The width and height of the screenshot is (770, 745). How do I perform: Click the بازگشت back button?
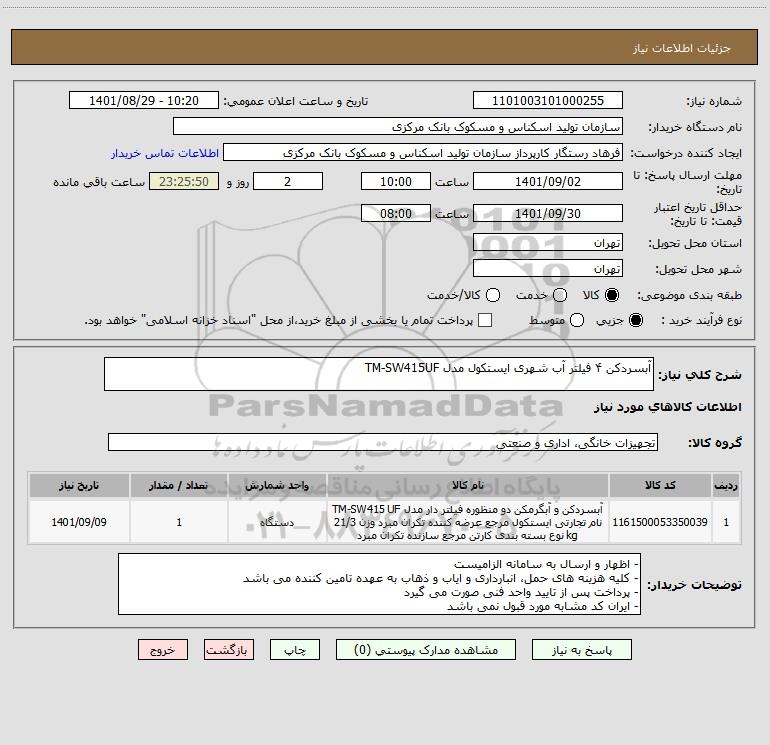[229, 650]
